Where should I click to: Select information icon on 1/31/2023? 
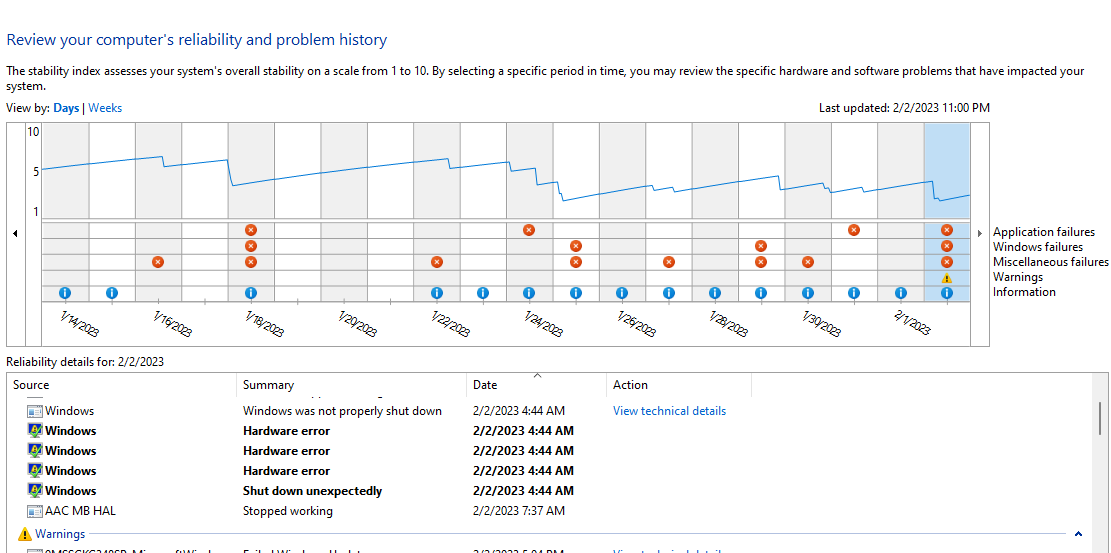pyautogui.click(x=854, y=293)
